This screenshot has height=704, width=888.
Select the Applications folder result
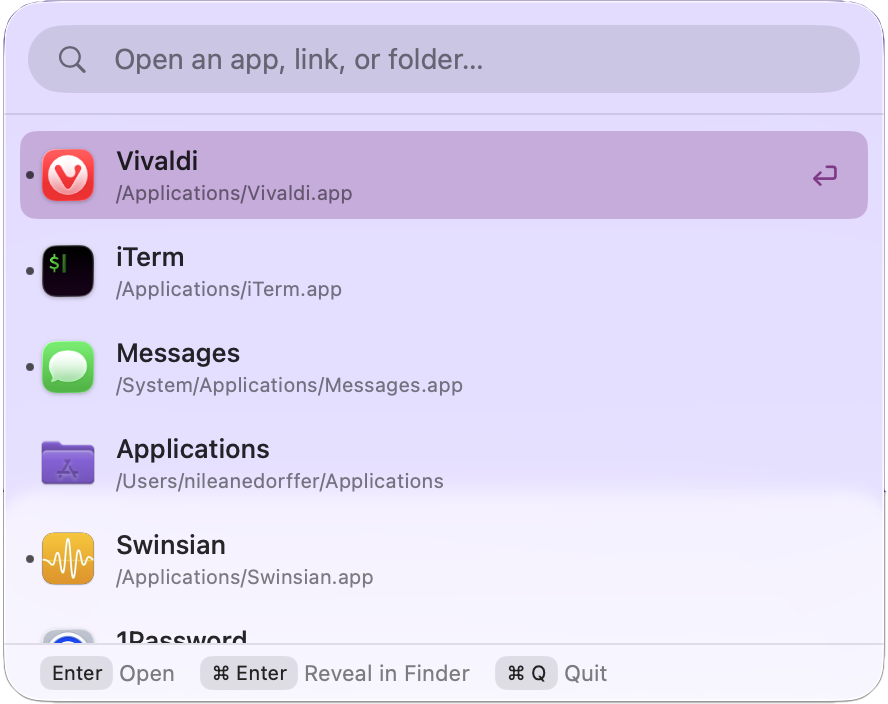(400, 463)
